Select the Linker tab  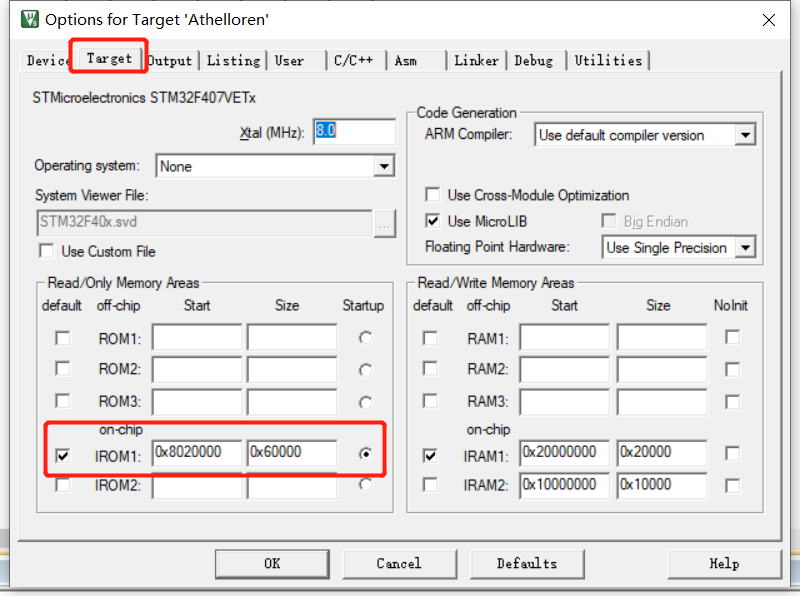[x=477, y=60]
